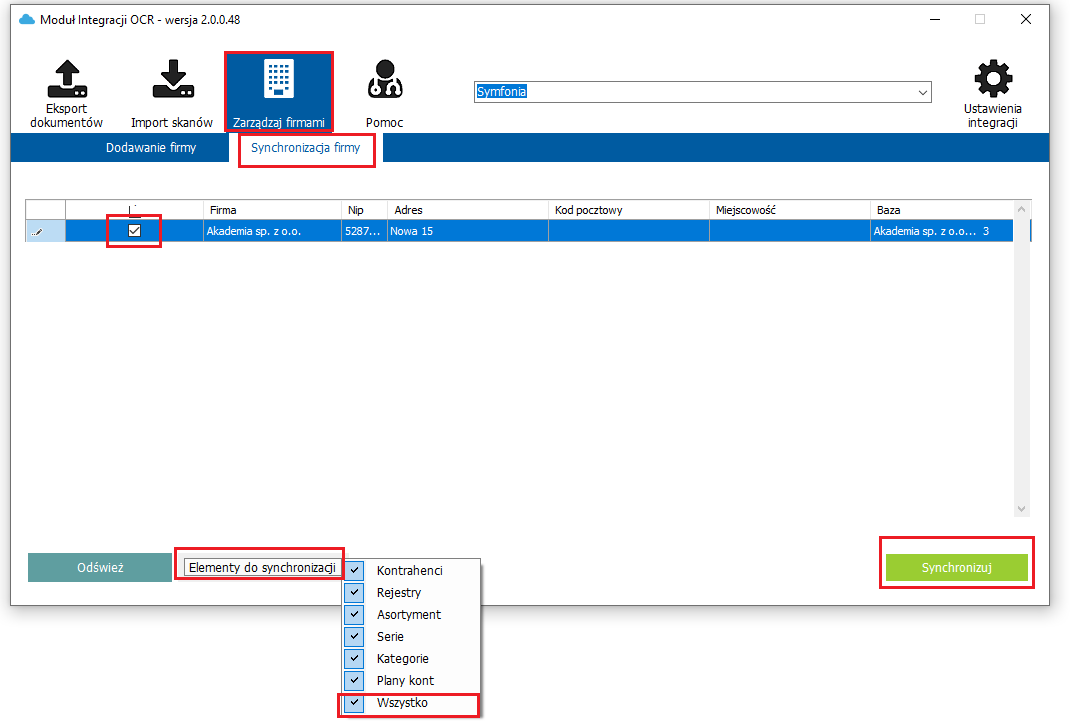This screenshot has height=721, width=1070.
Task: Uncheck Asortyment in sync elements list
Action: click(x=354, y=614)
